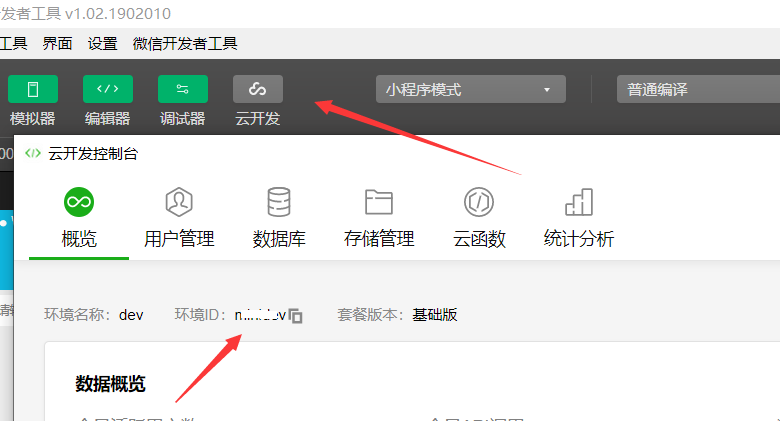Click the 云开发控制台 title logo icon
Screen dimensions: 780x421
33,153
